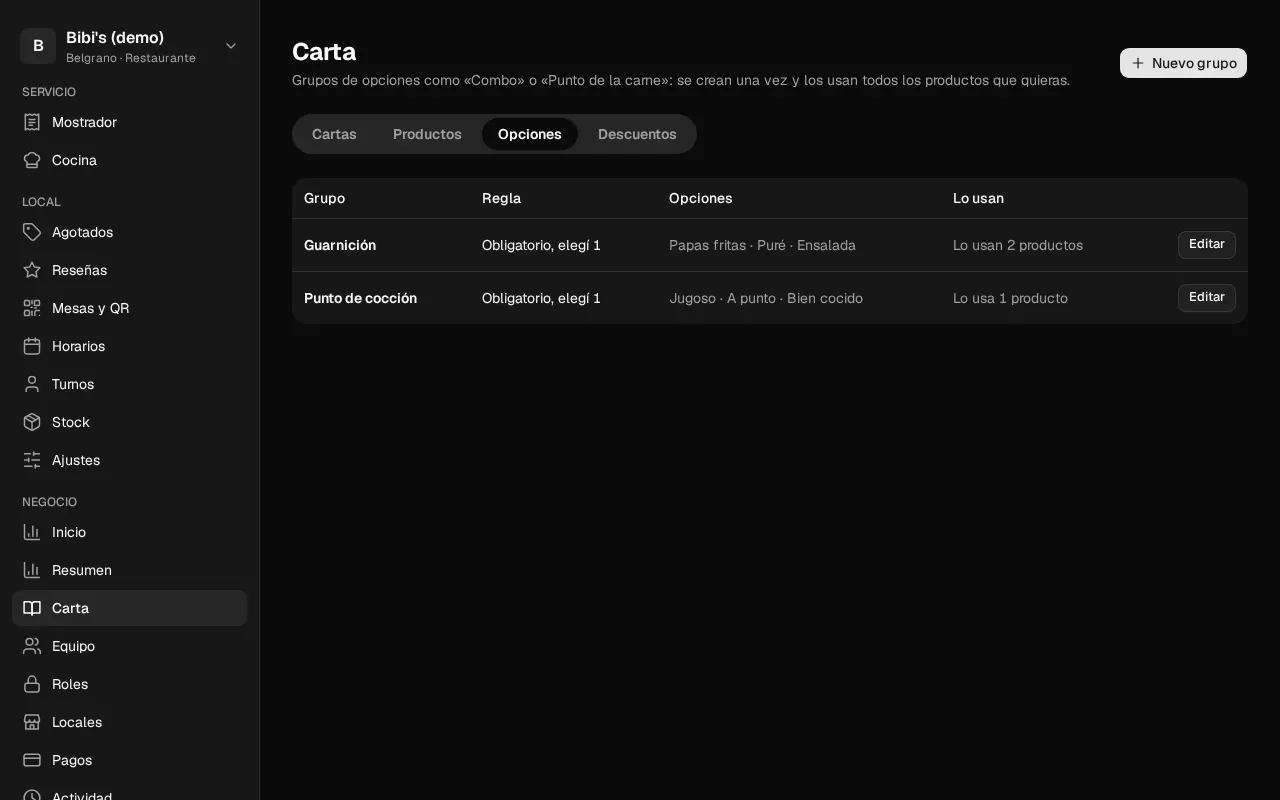Open the Descuentos tab
Image resolution: width=1280 pixels, height=800 pixels.
pos(637,134)
